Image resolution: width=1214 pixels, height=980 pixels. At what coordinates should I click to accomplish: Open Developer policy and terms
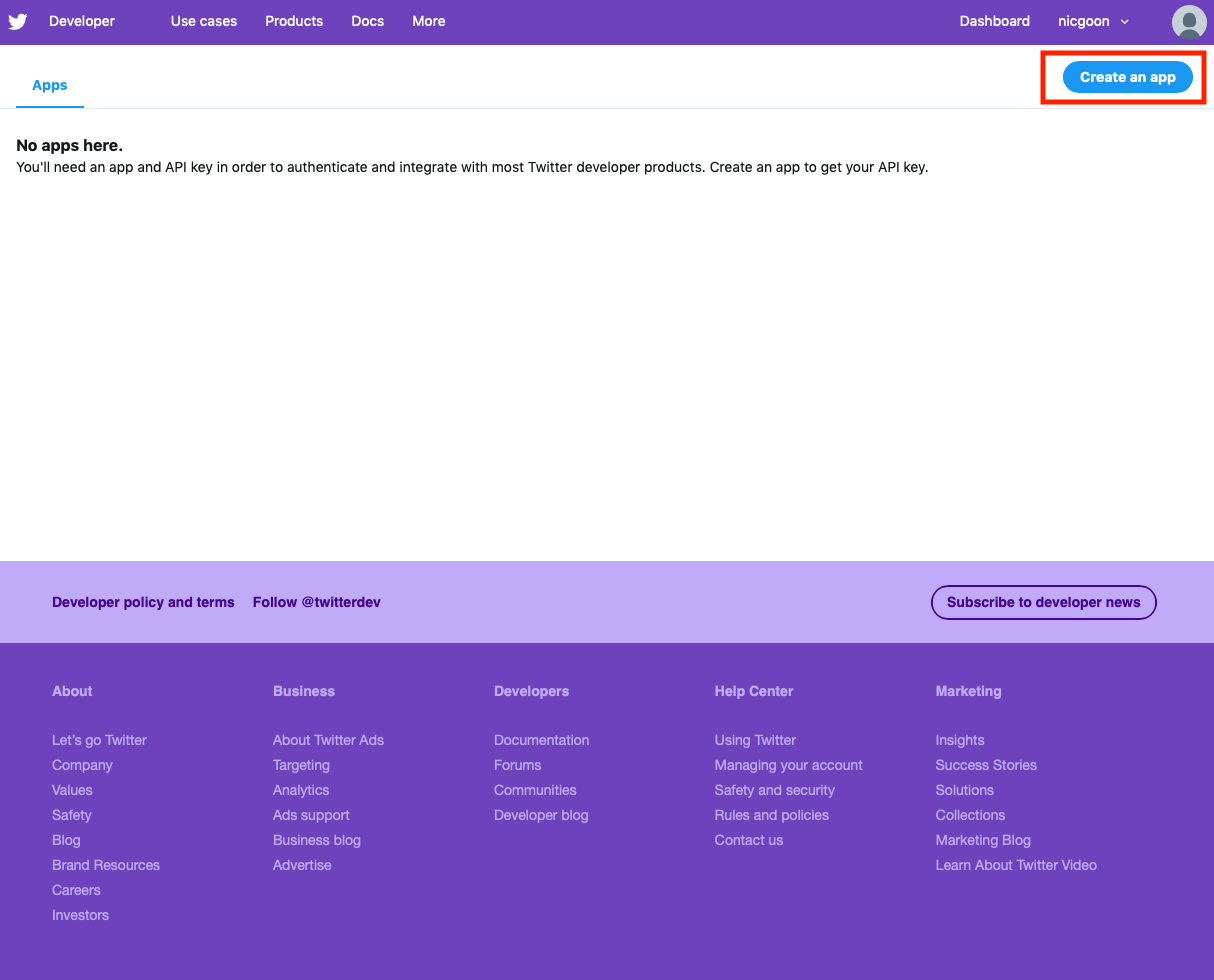click(x=143, y=602)
